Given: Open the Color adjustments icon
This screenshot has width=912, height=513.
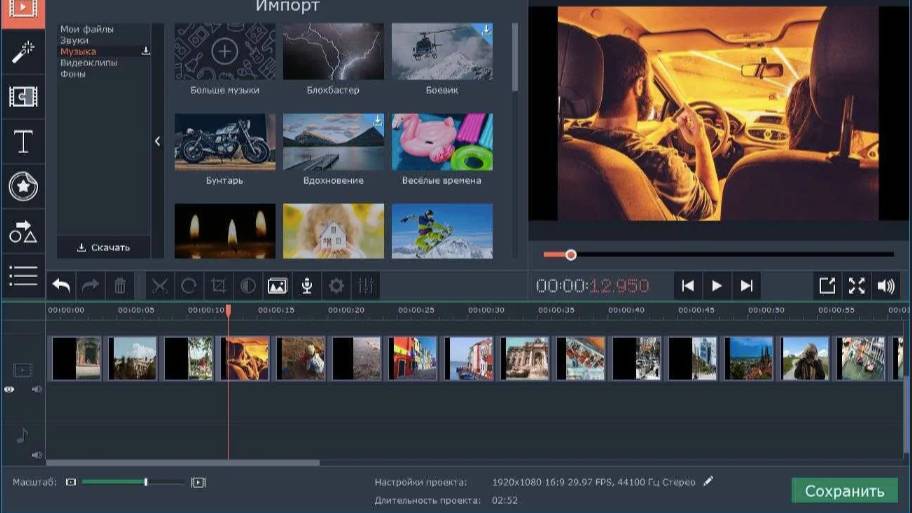Looking at the screenshot, I should 248,286.
